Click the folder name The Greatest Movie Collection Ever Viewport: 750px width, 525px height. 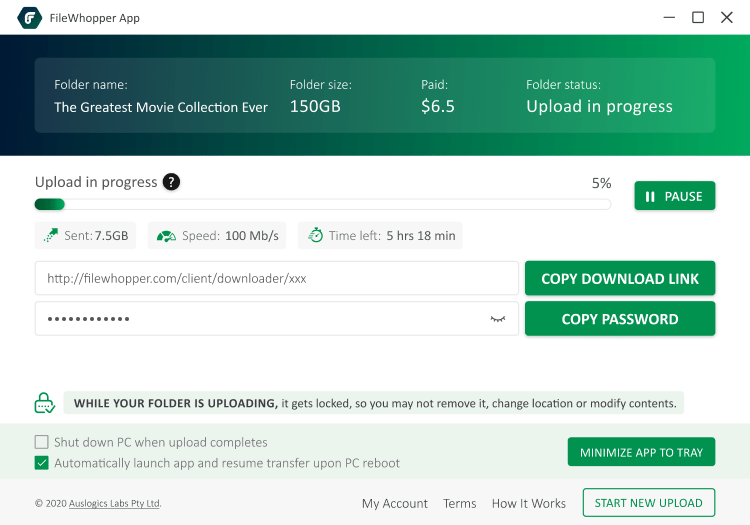pos(161,107)
